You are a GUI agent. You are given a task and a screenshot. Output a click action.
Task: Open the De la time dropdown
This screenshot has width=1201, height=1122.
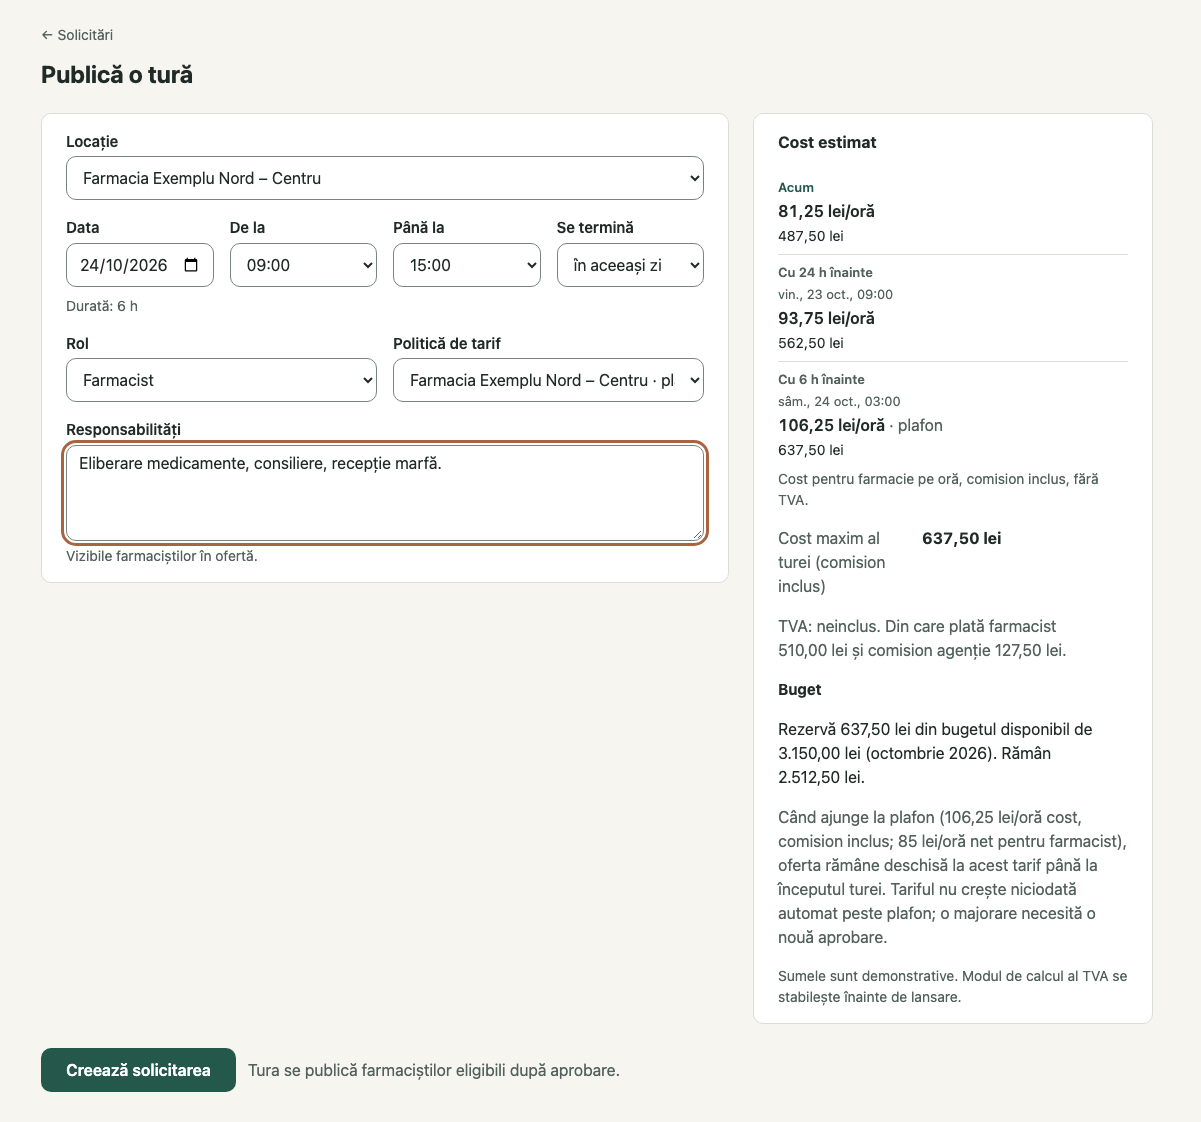pos(303,265)
